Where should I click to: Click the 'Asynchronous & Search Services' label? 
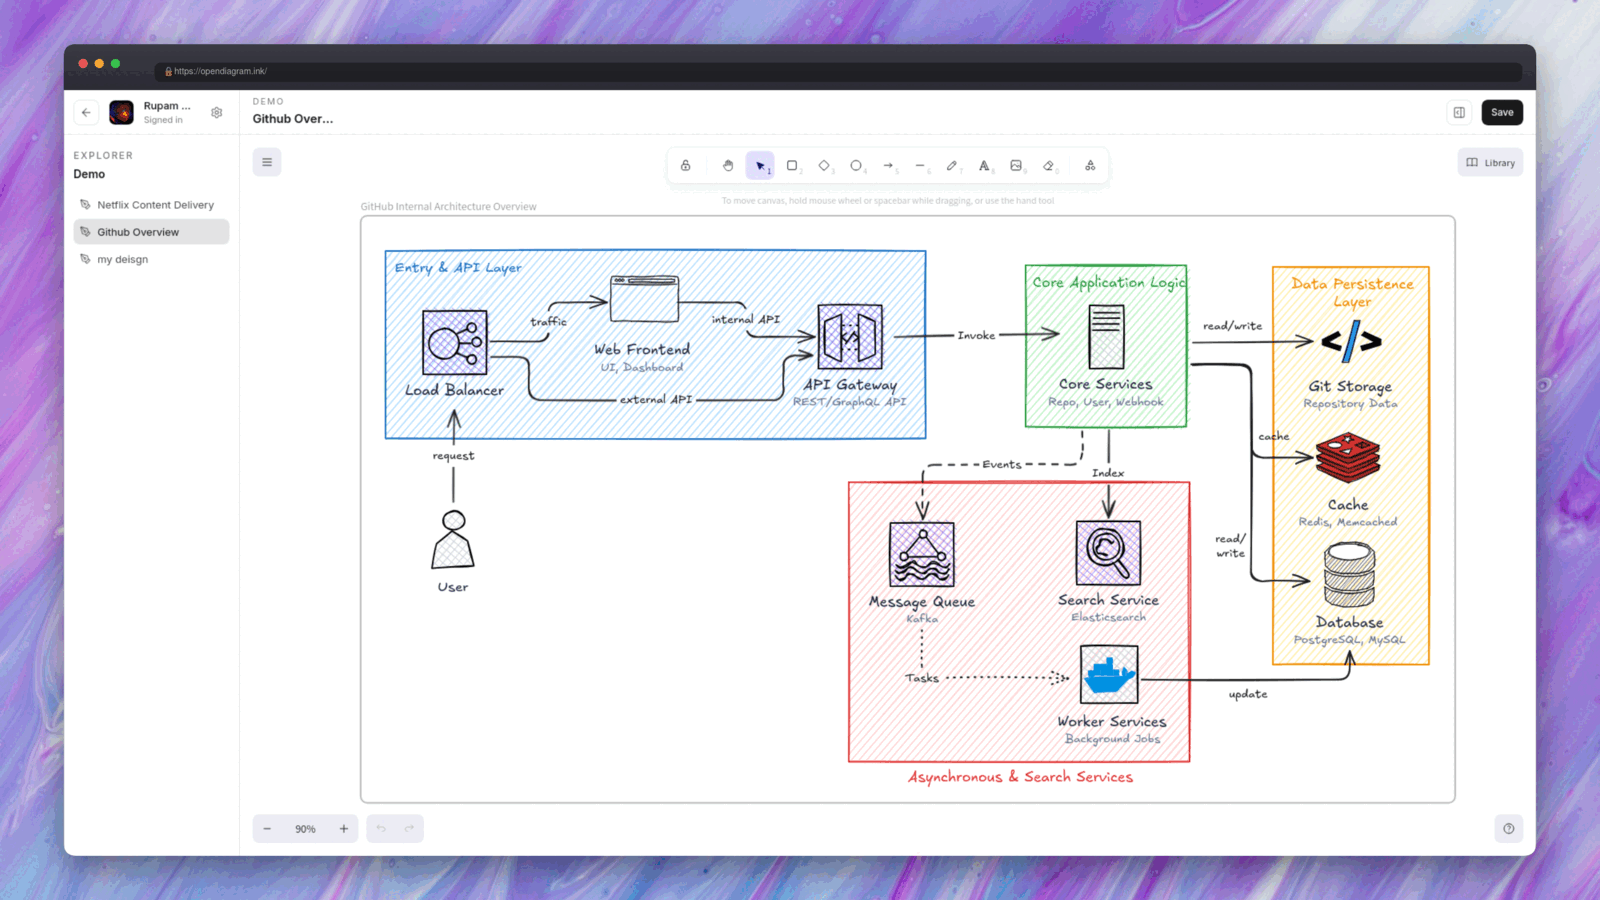point(1020,777)
